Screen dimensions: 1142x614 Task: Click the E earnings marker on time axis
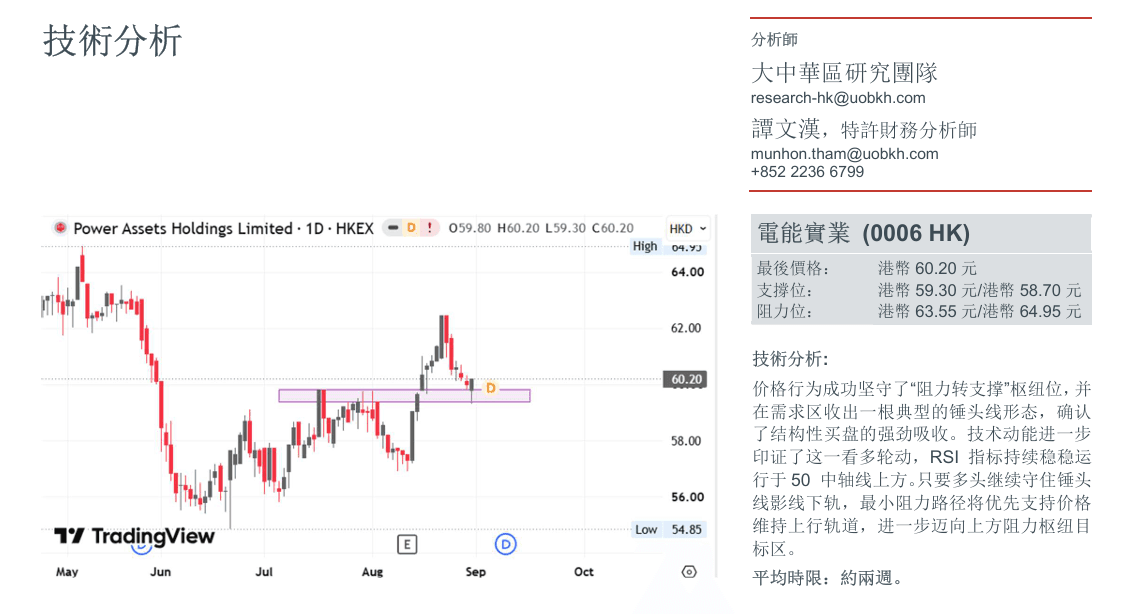click(407, 544)
